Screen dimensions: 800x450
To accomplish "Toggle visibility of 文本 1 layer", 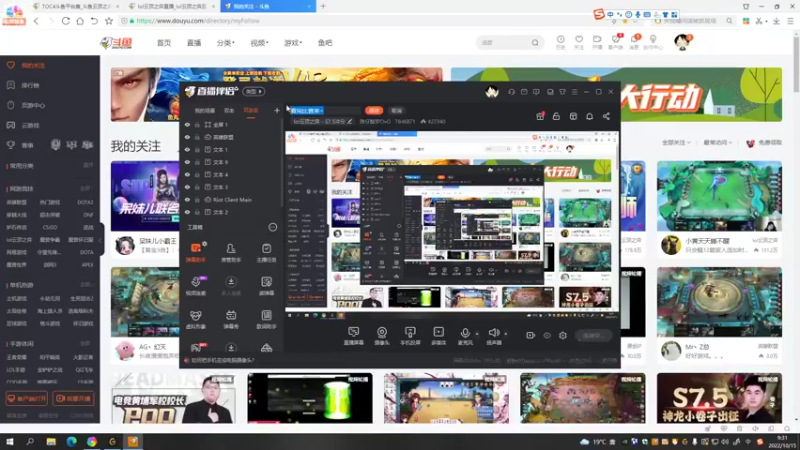I will tap(187, 149).
